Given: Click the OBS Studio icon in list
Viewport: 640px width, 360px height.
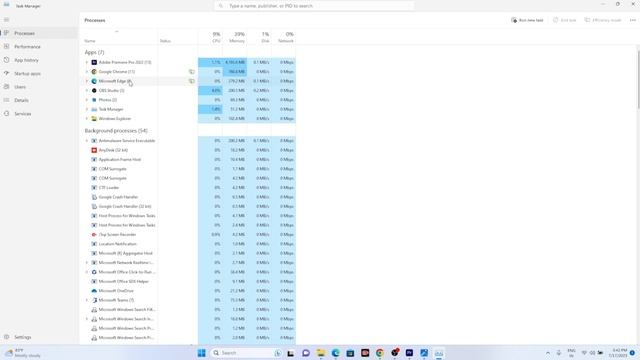Looking at the screenshot, I should (x=94, y=91).
